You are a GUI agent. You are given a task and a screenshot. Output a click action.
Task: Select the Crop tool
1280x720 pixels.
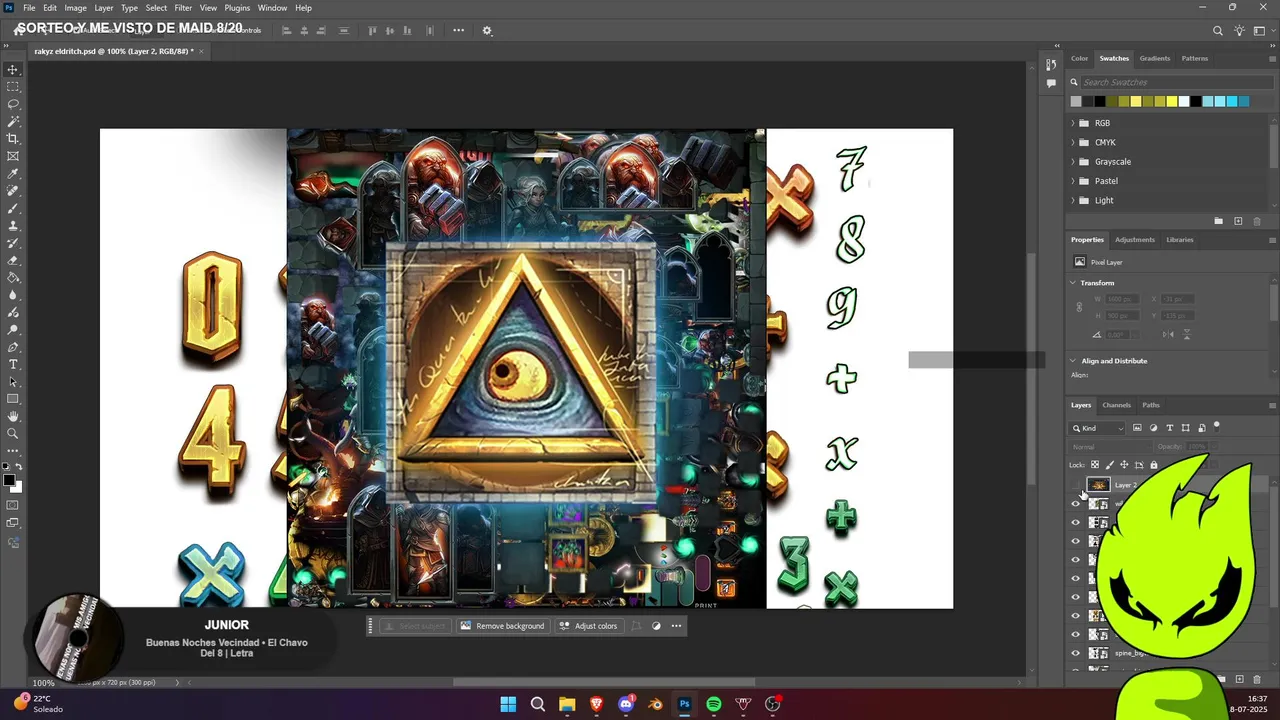[13, 139]
